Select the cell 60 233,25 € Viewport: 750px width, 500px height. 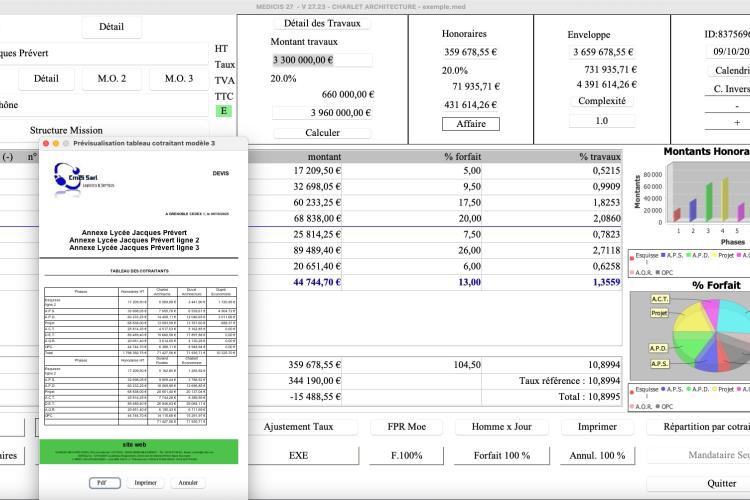295,203
